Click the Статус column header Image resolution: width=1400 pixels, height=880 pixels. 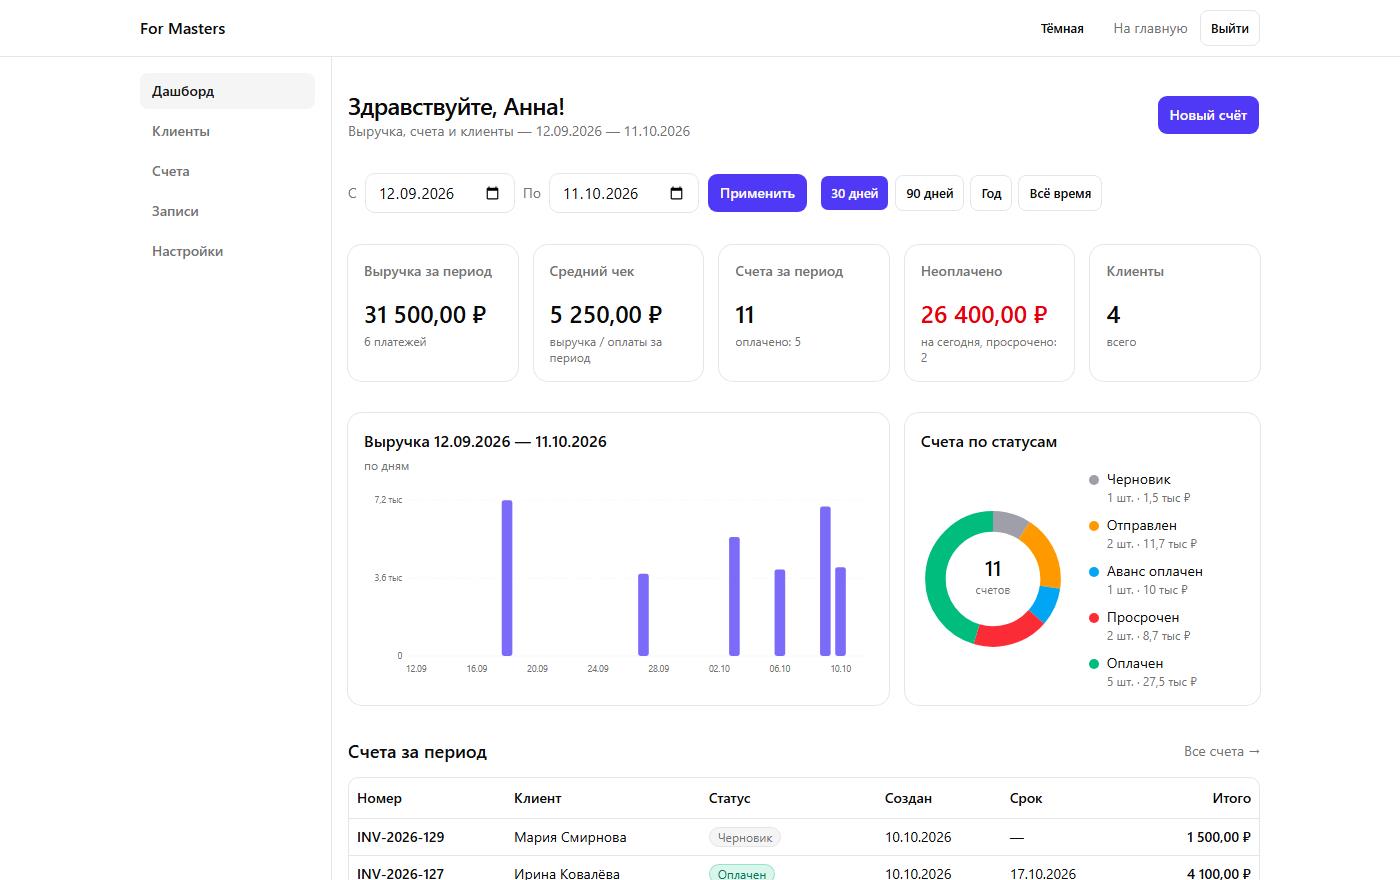pos(729,798)
